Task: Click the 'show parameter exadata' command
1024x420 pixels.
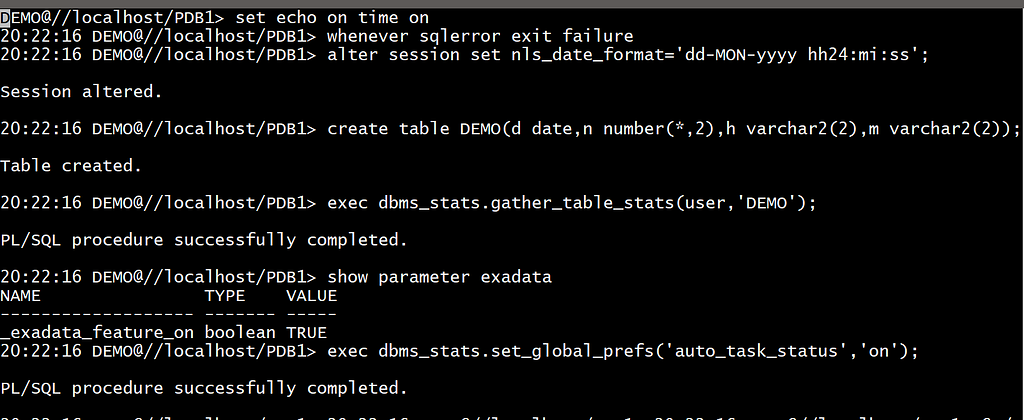Action: (440, 278)
